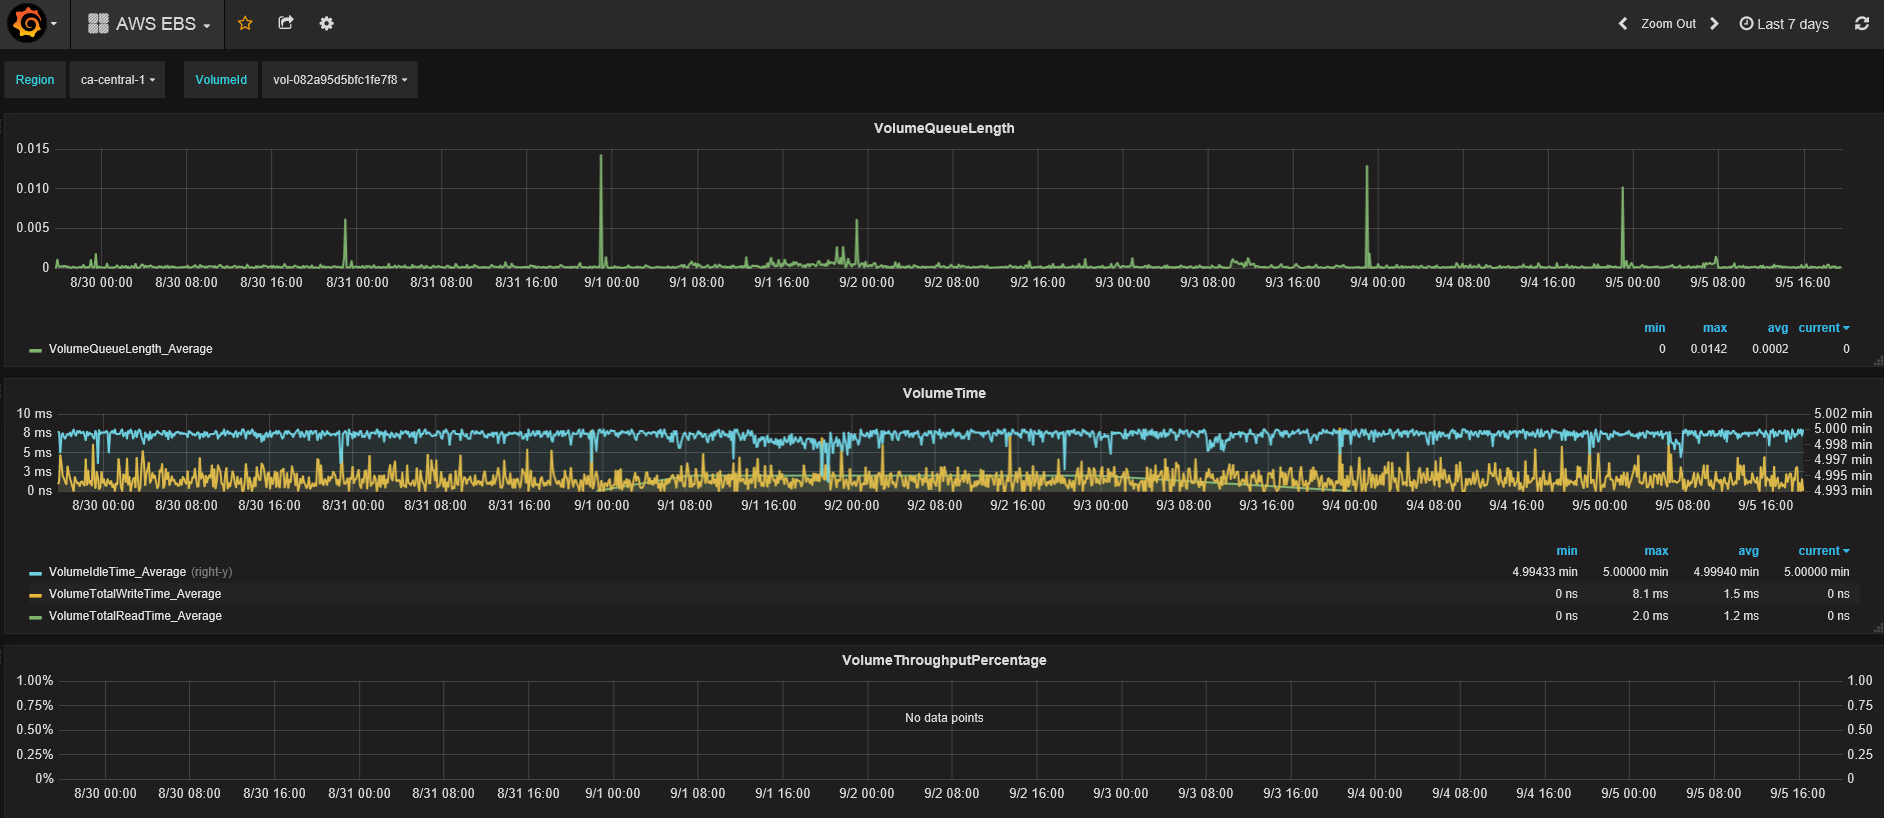Refresh the dashboard

pos(1861,24)
